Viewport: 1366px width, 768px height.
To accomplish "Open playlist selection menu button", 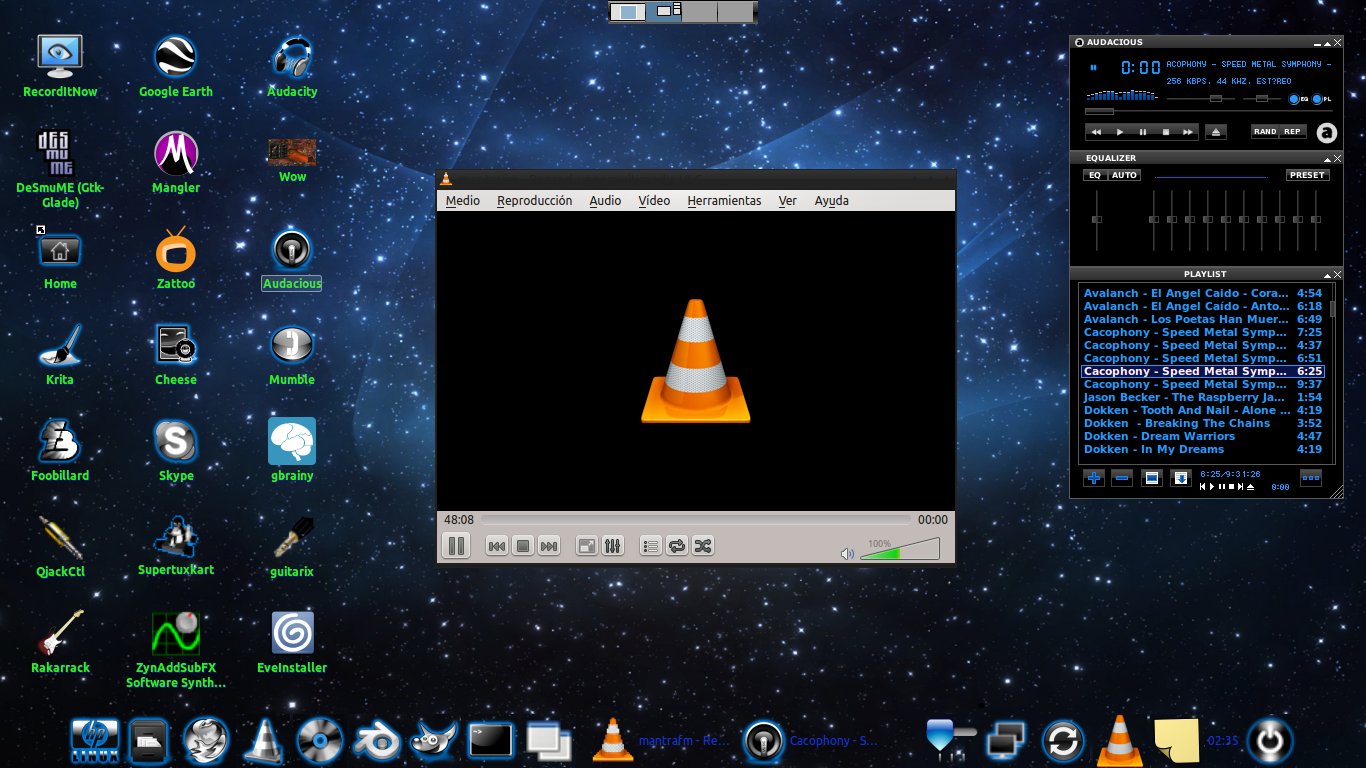I will (x=1151, y=478).
